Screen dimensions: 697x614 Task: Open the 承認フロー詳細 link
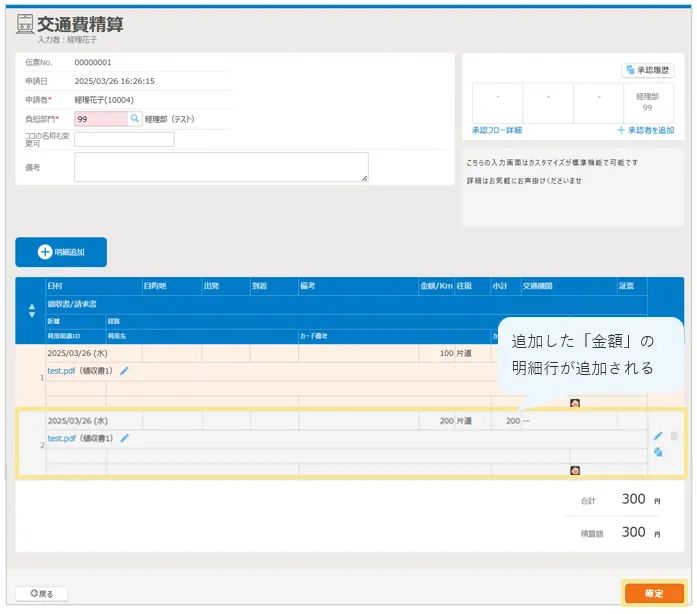[x=496, y=131]
